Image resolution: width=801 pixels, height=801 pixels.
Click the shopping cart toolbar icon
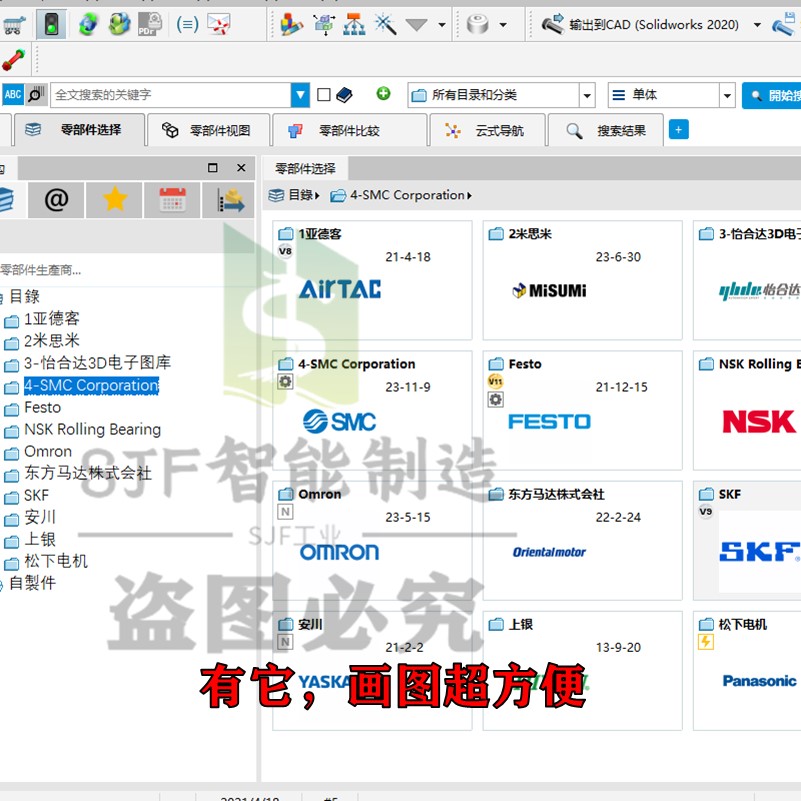click(14, 25)
